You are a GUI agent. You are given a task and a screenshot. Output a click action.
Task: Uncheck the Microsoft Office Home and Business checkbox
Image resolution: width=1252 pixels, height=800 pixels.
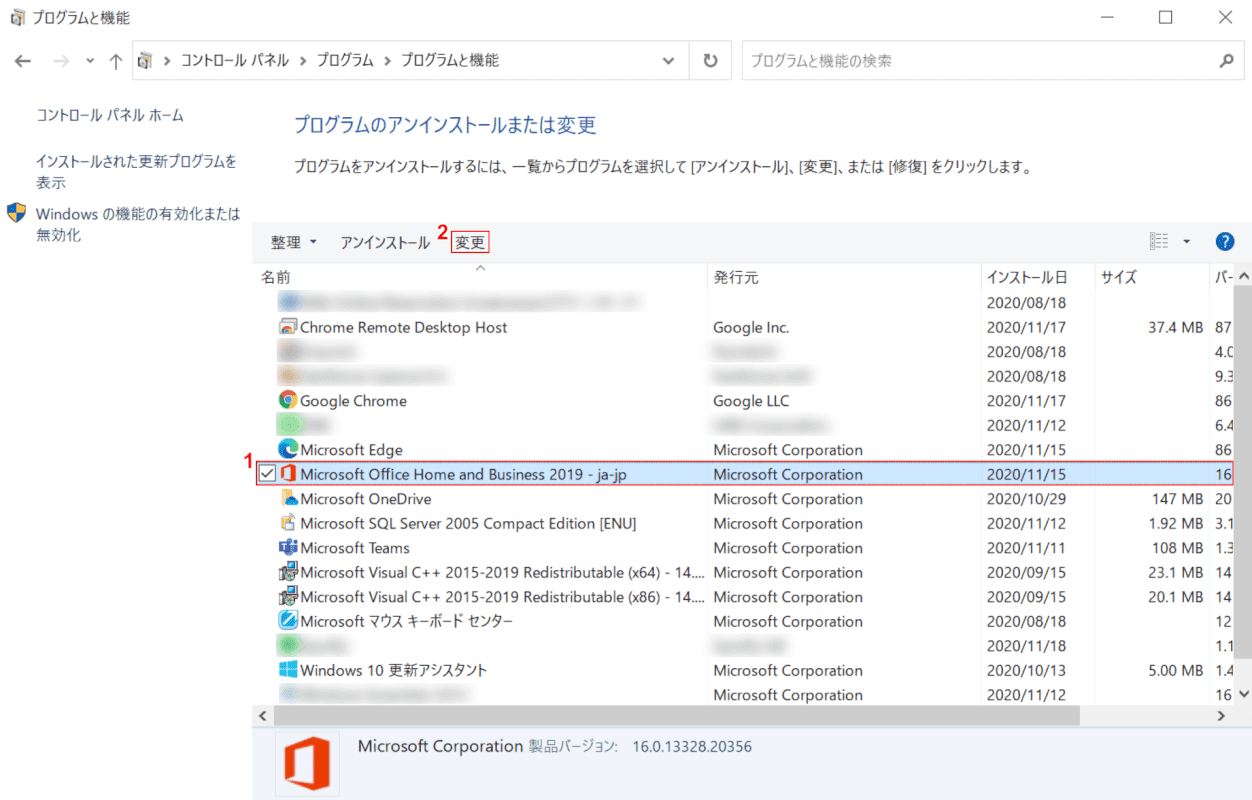tap(267, 474)
